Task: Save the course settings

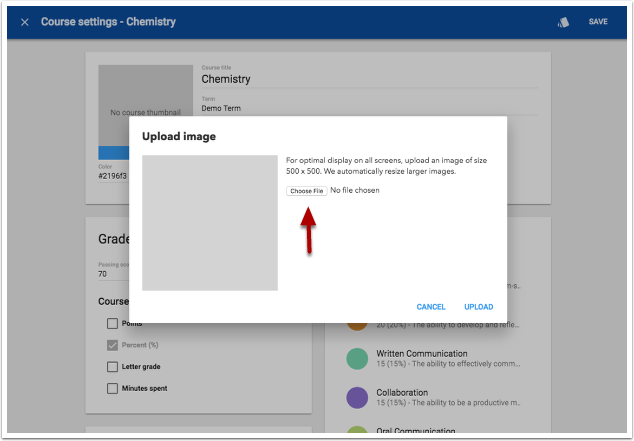Action: [x=598, y=22]
